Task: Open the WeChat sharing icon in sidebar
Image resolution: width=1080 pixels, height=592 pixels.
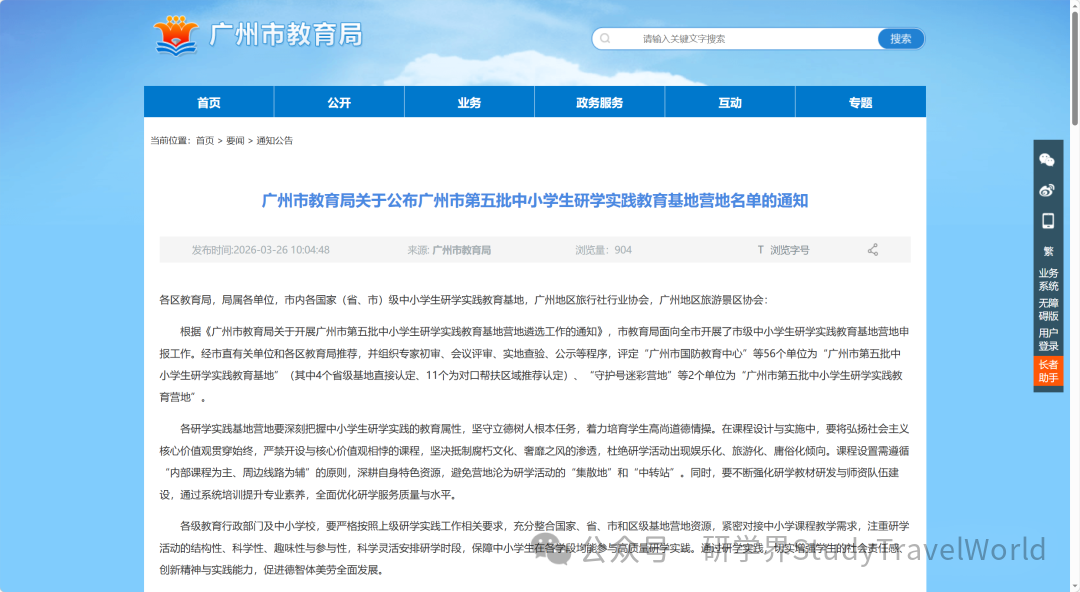Action: click(1047, 160)
